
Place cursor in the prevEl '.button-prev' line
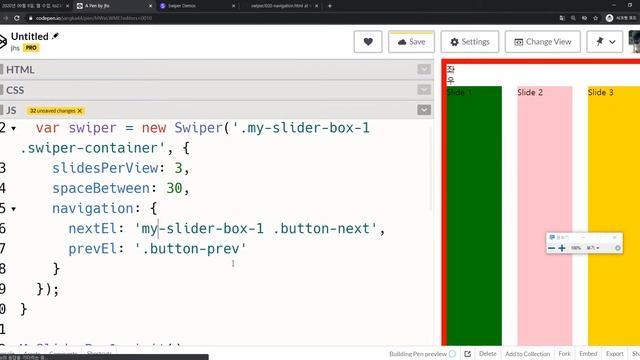[x=158, y=249]
